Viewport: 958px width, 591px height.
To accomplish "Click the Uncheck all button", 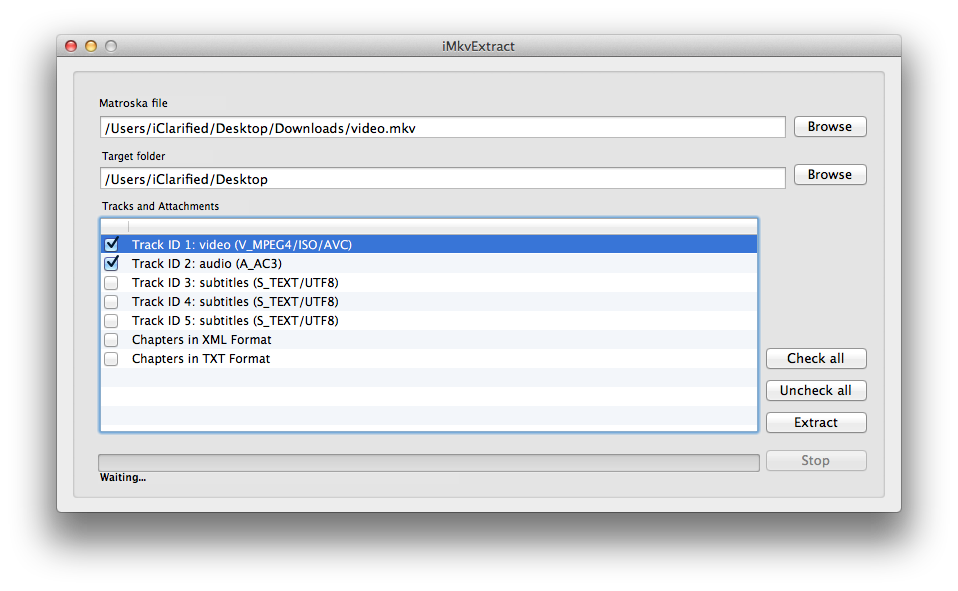I will tap(816, 391).
